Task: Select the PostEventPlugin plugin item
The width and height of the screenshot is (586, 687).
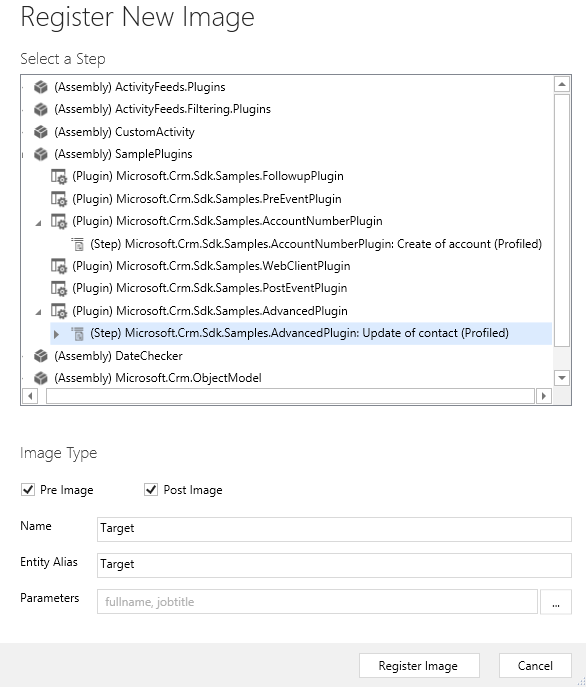Action: (x=210, y=288)
